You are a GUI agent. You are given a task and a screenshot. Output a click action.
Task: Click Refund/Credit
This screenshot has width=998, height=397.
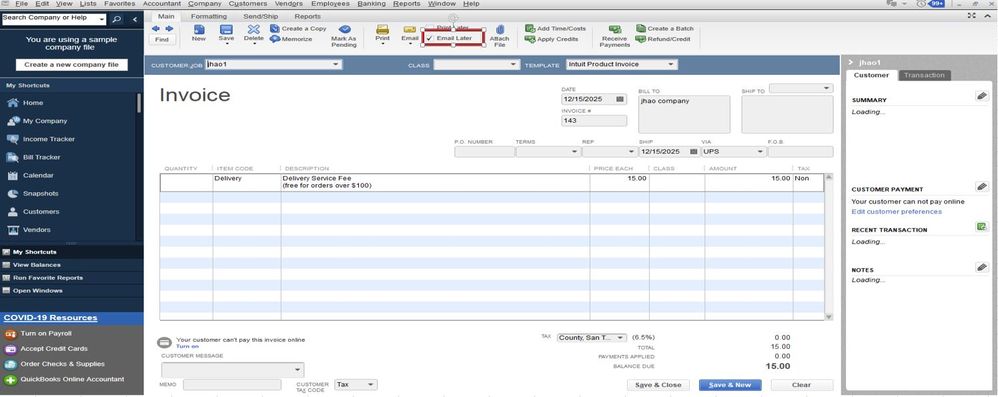[663, 39]
